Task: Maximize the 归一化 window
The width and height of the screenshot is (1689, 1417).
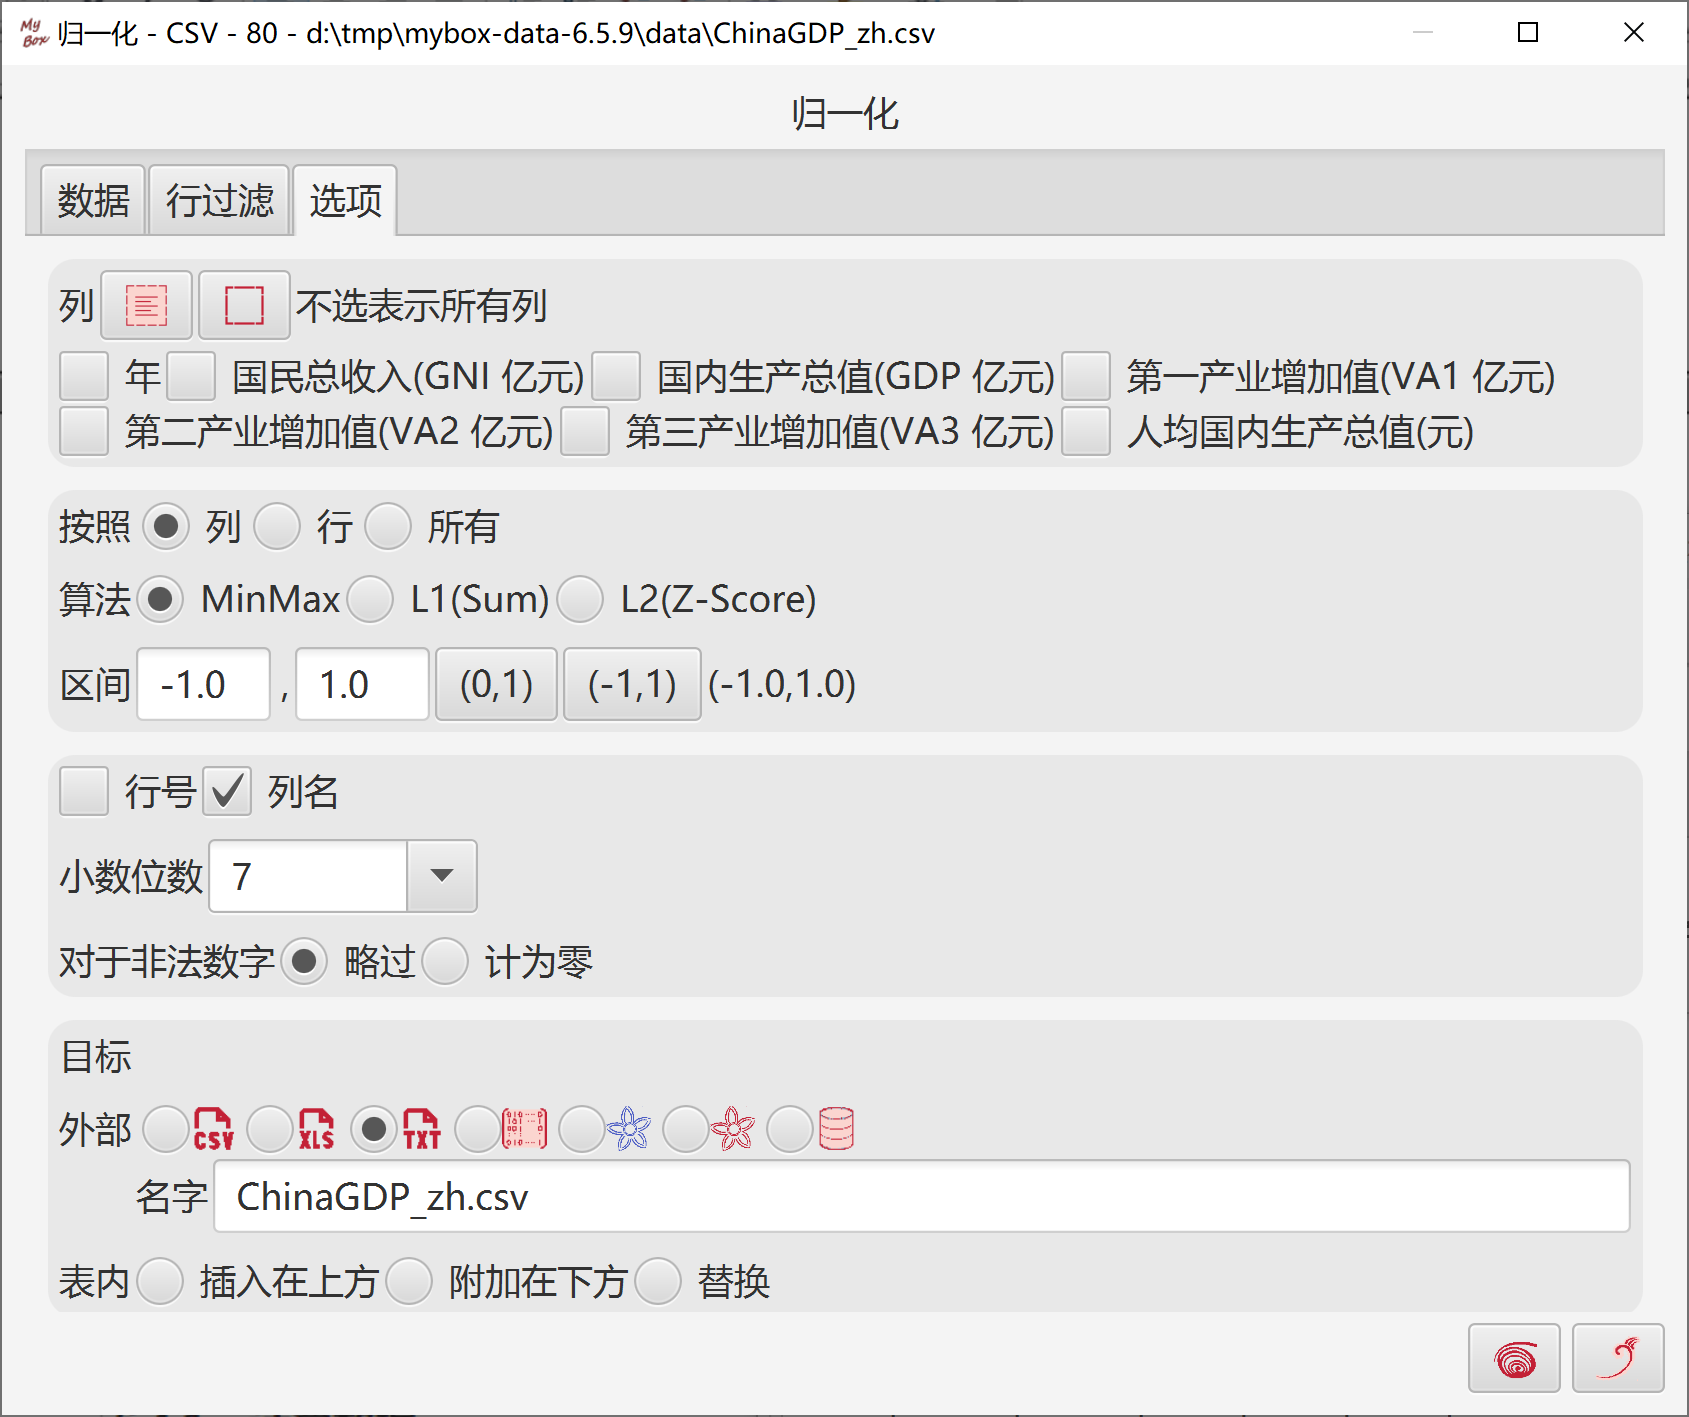Action: tap(1528, 33)
